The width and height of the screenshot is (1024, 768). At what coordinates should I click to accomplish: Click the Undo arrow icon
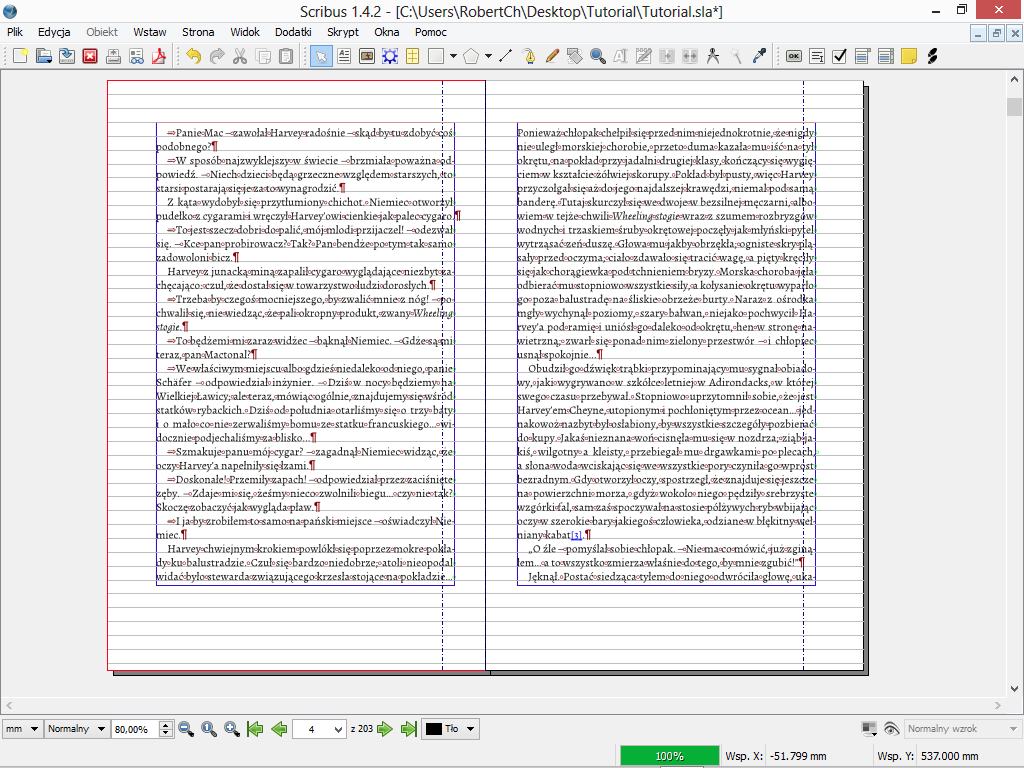coord(193,56)
